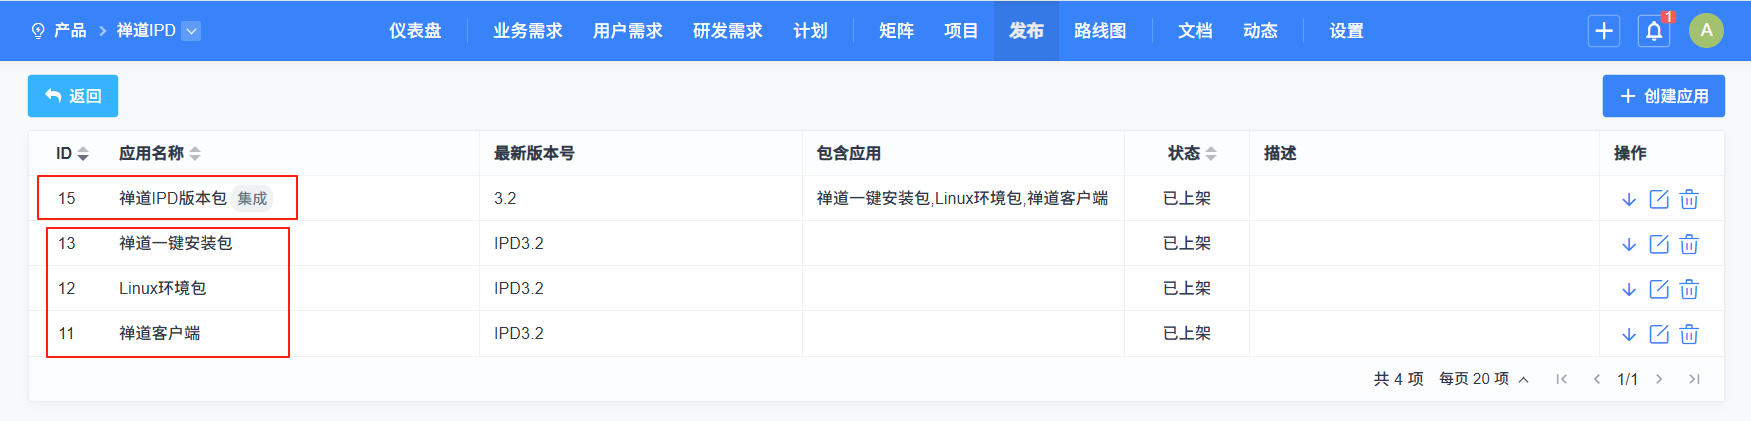Click edit icon for 禅道IPD版本包 row
Screen dimensions: 1751x421
pos(1659,199)
